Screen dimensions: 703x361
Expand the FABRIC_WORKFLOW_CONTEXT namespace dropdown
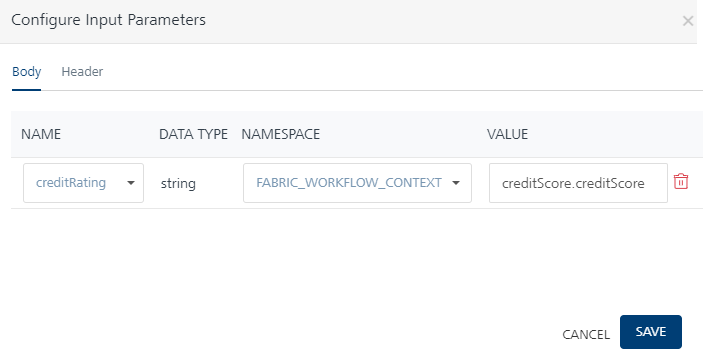click(357, 183)
